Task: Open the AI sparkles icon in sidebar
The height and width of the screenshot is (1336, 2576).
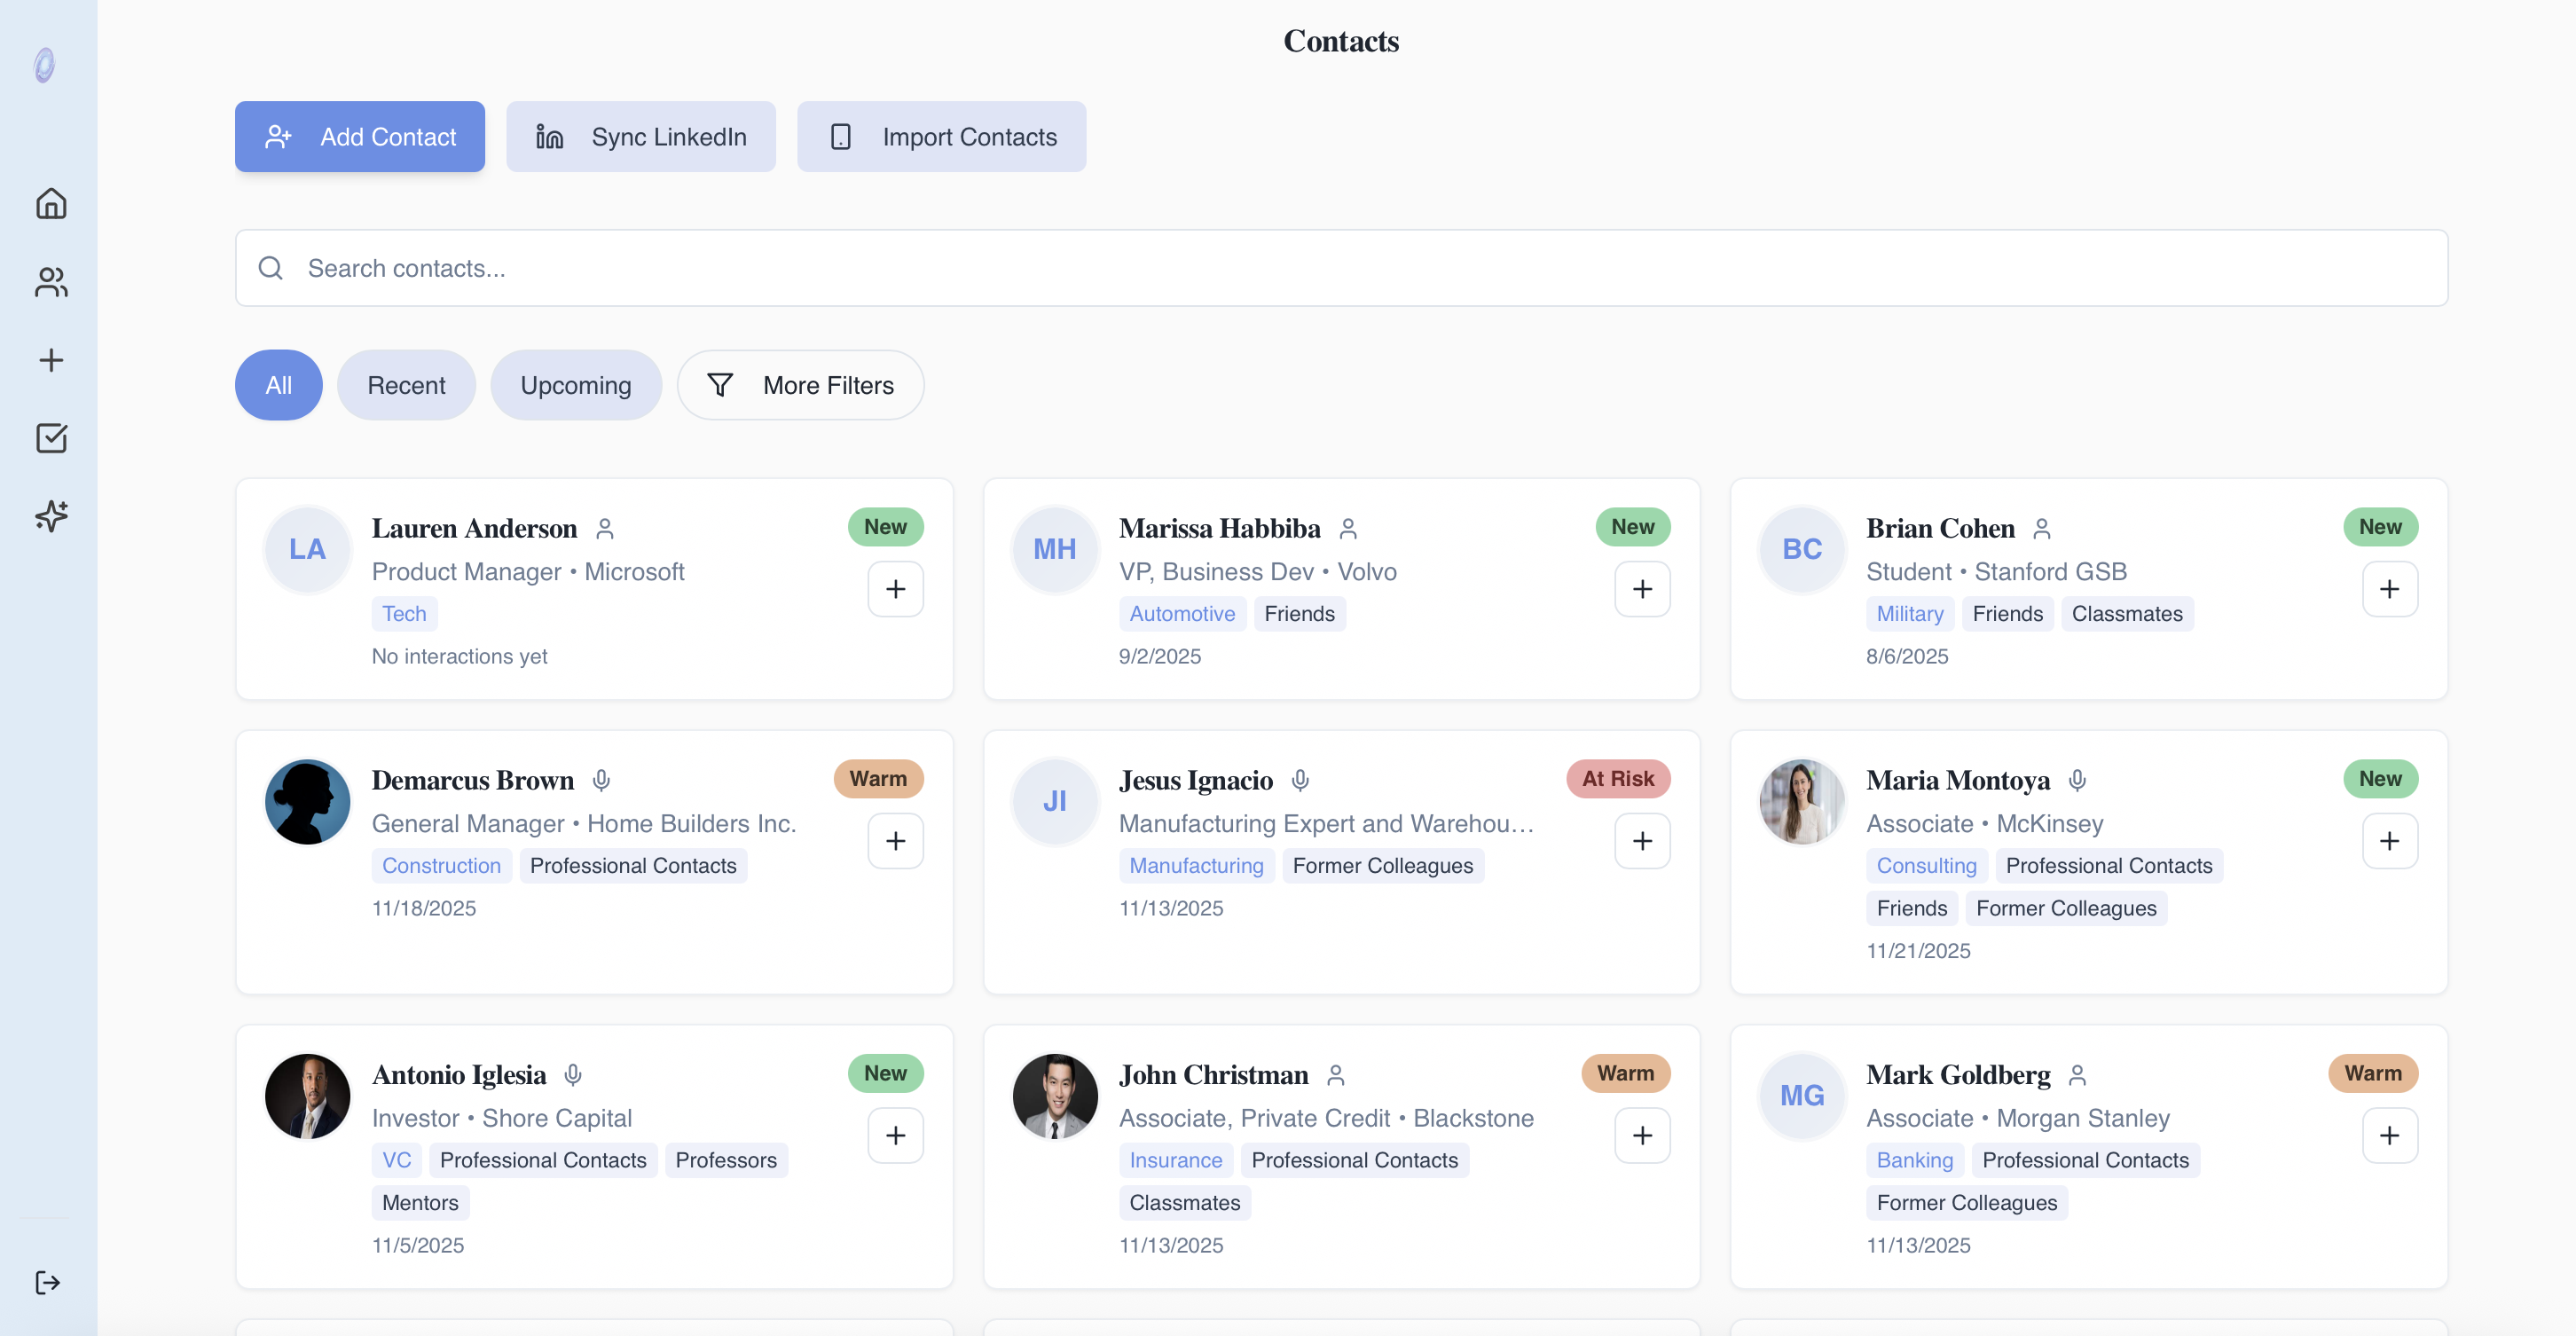Action: pyautogui.click(x=51, y=516)
